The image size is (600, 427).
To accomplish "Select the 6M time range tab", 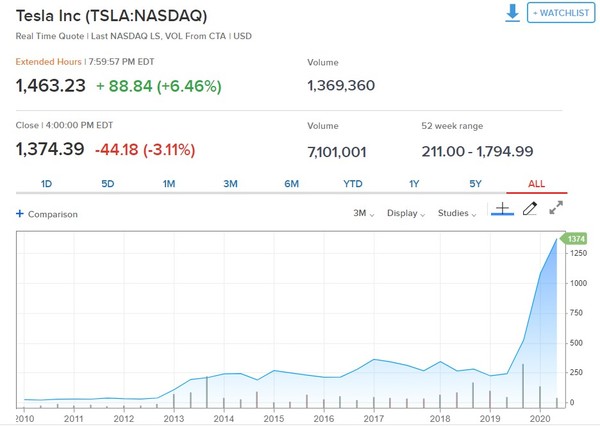I will coord(291,184).
